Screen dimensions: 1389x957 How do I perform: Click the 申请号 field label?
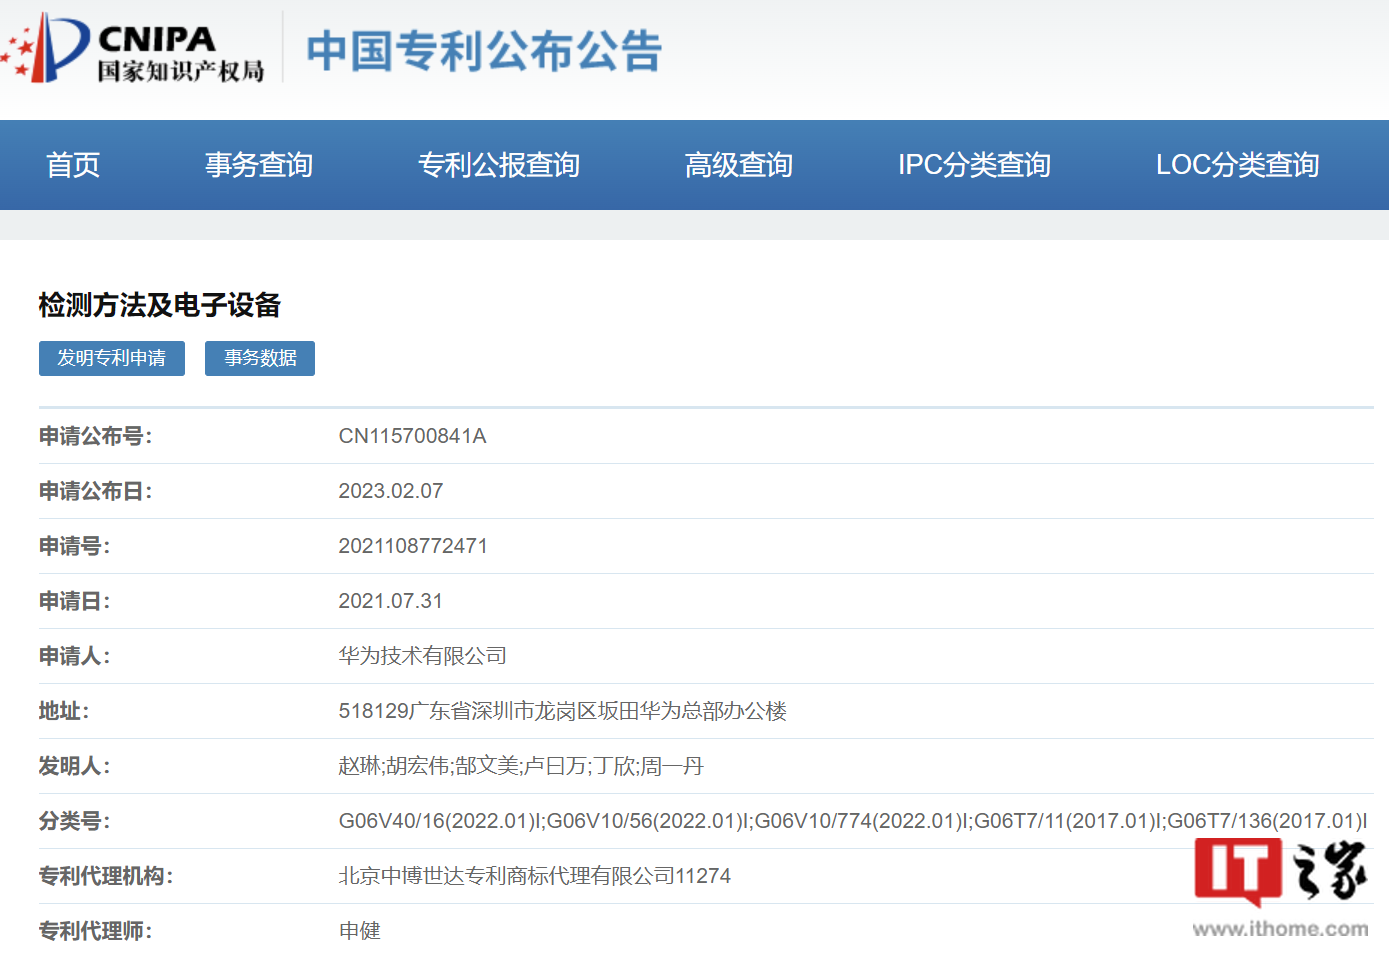click(74, 546)
